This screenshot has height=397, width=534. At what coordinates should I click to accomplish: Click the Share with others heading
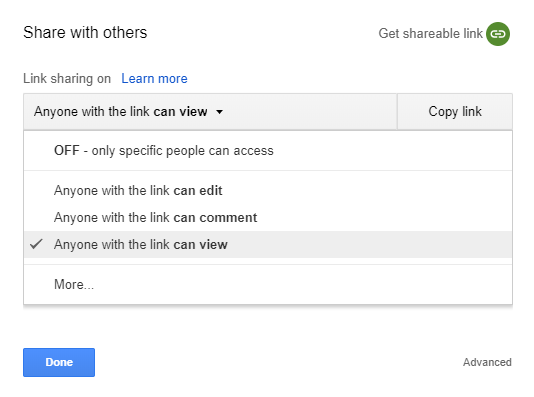(85, 33)
